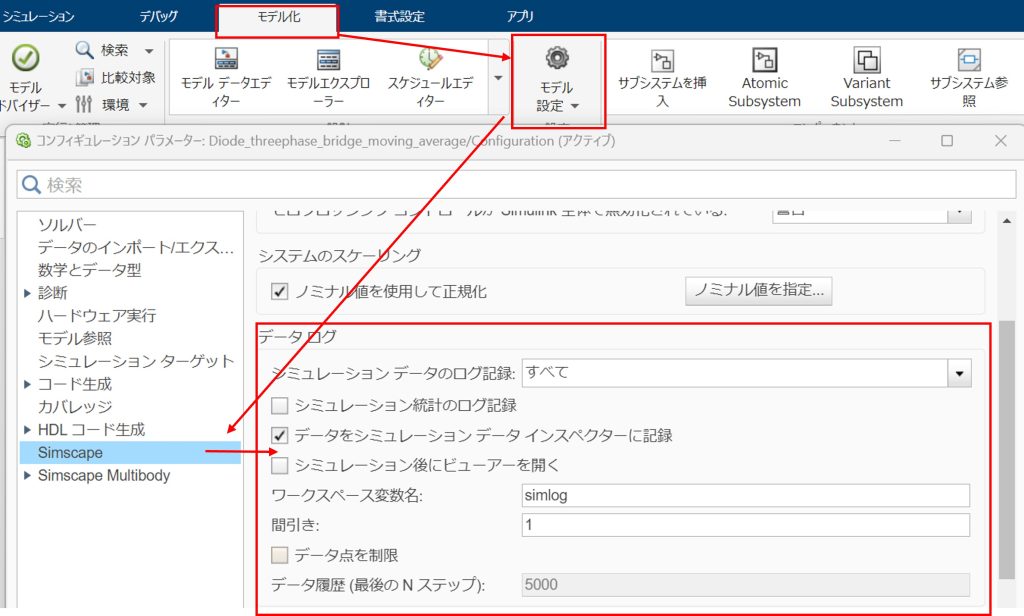1024x616 pixels.
Task: Launch the モデルエクスプローラー icon
Action: [x=329, y=60]
